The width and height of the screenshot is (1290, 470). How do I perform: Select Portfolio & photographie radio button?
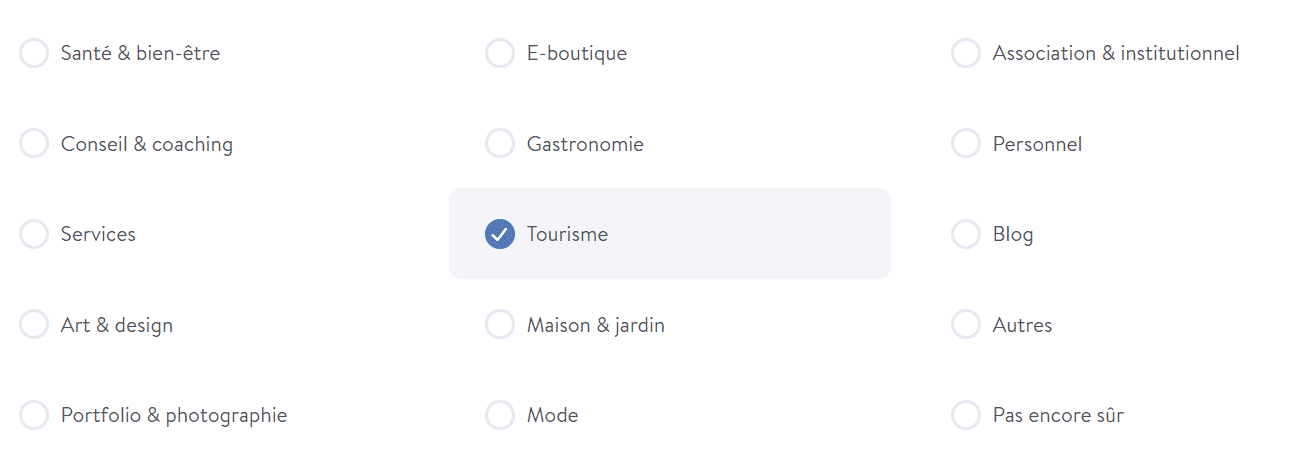34,415
